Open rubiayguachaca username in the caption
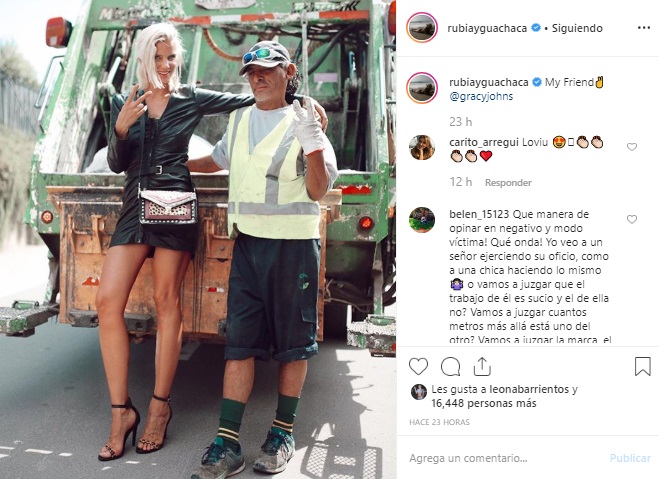659x479 pixels. click(x=489, y=82)
